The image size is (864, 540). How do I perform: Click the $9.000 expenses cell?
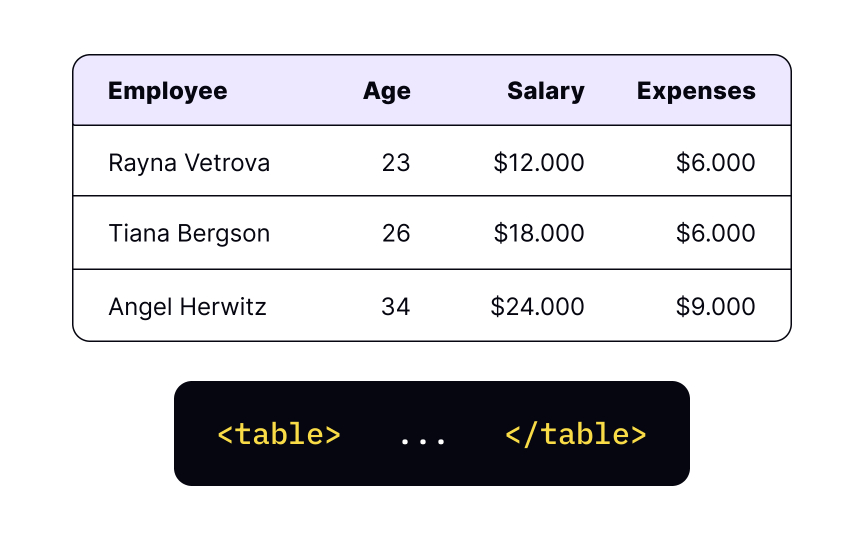pos(715,307)
